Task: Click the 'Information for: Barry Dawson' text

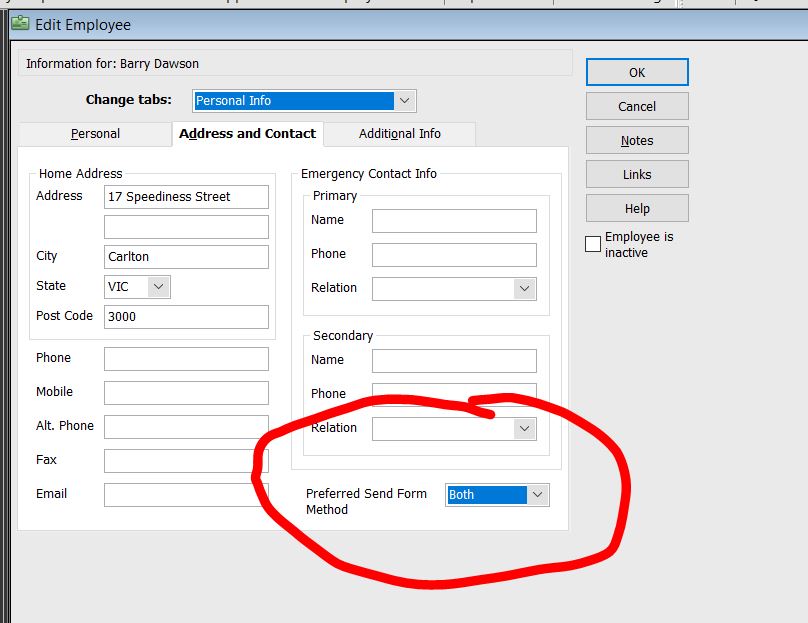Action: click(112, 63)
